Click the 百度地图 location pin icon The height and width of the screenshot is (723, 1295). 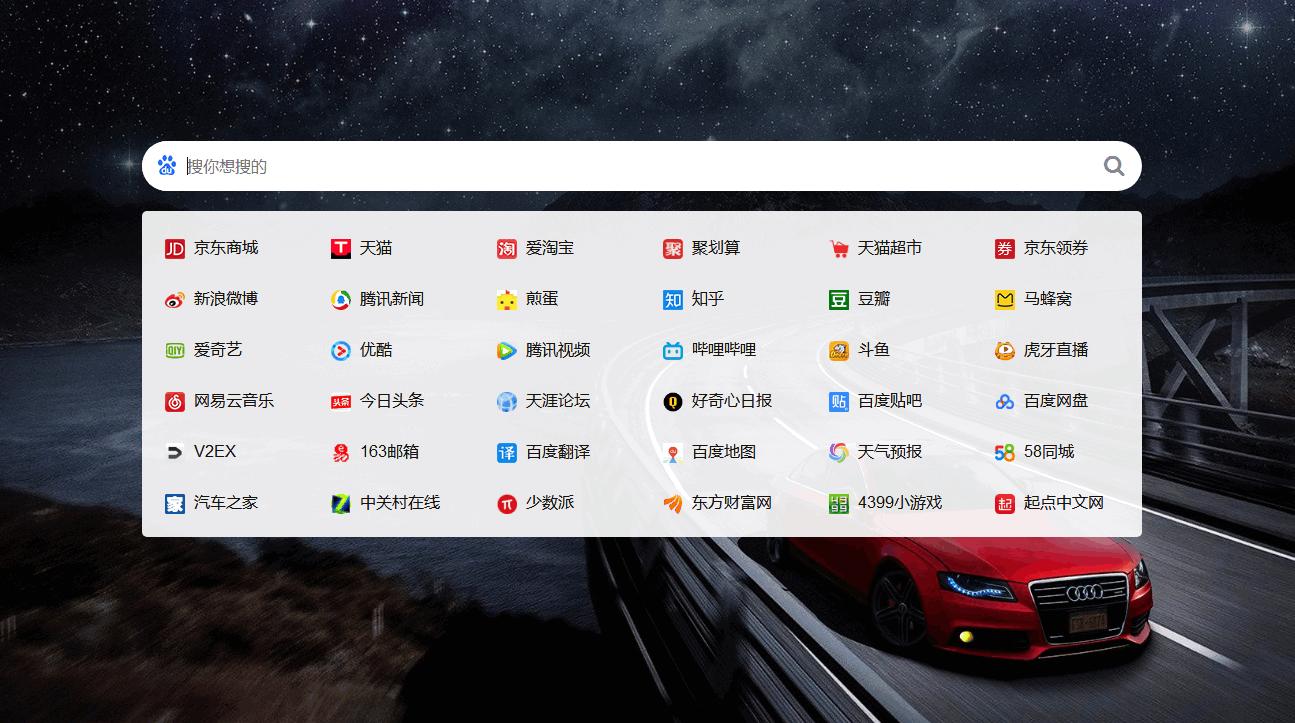point(672,452)
